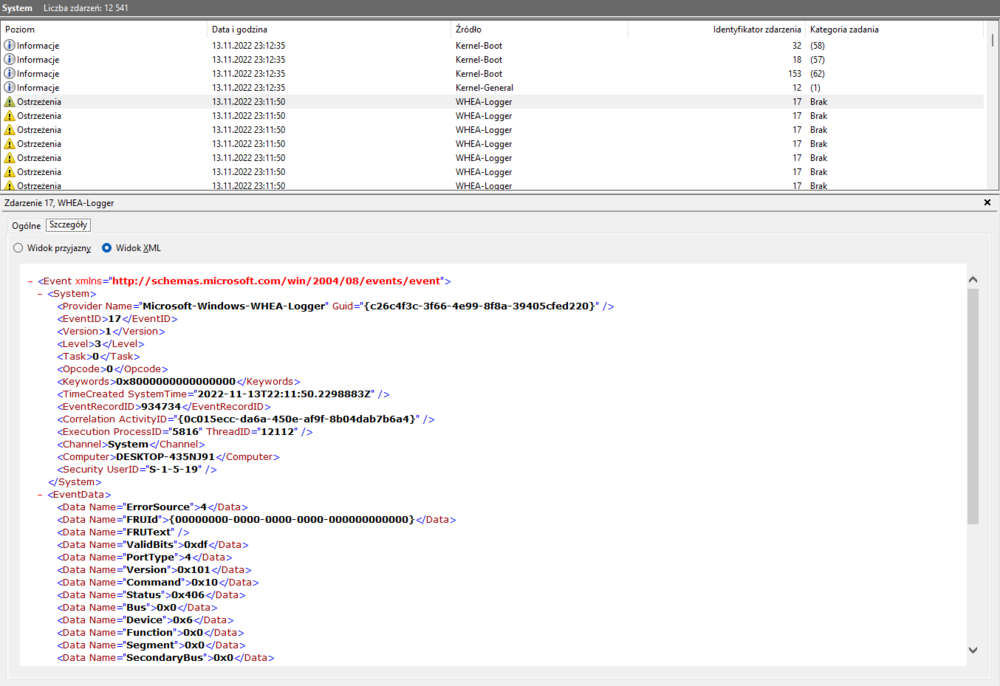Click the SecondaryBus 0x0 data line

166,657
